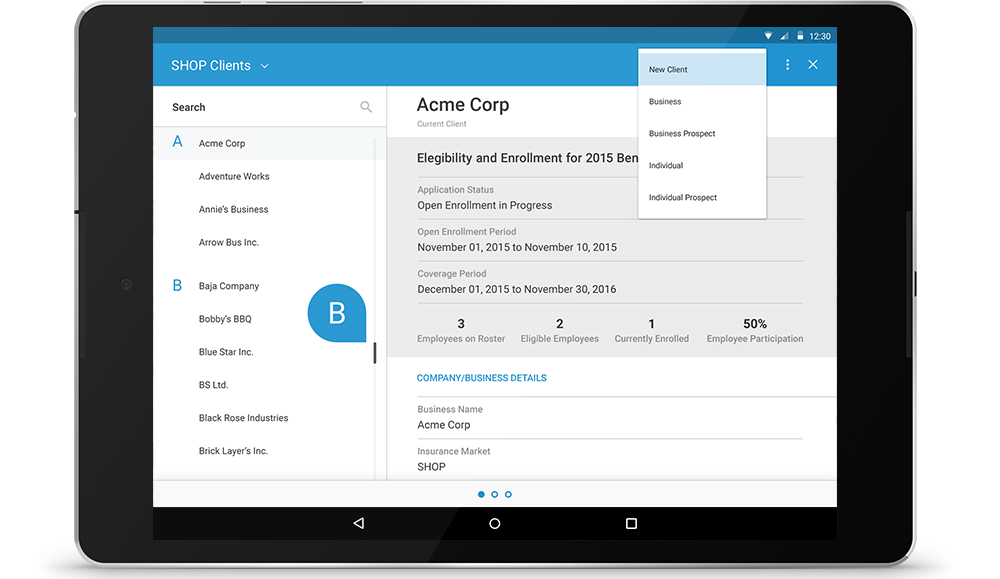Click the 12:30 status bar clock

point(820,36)
